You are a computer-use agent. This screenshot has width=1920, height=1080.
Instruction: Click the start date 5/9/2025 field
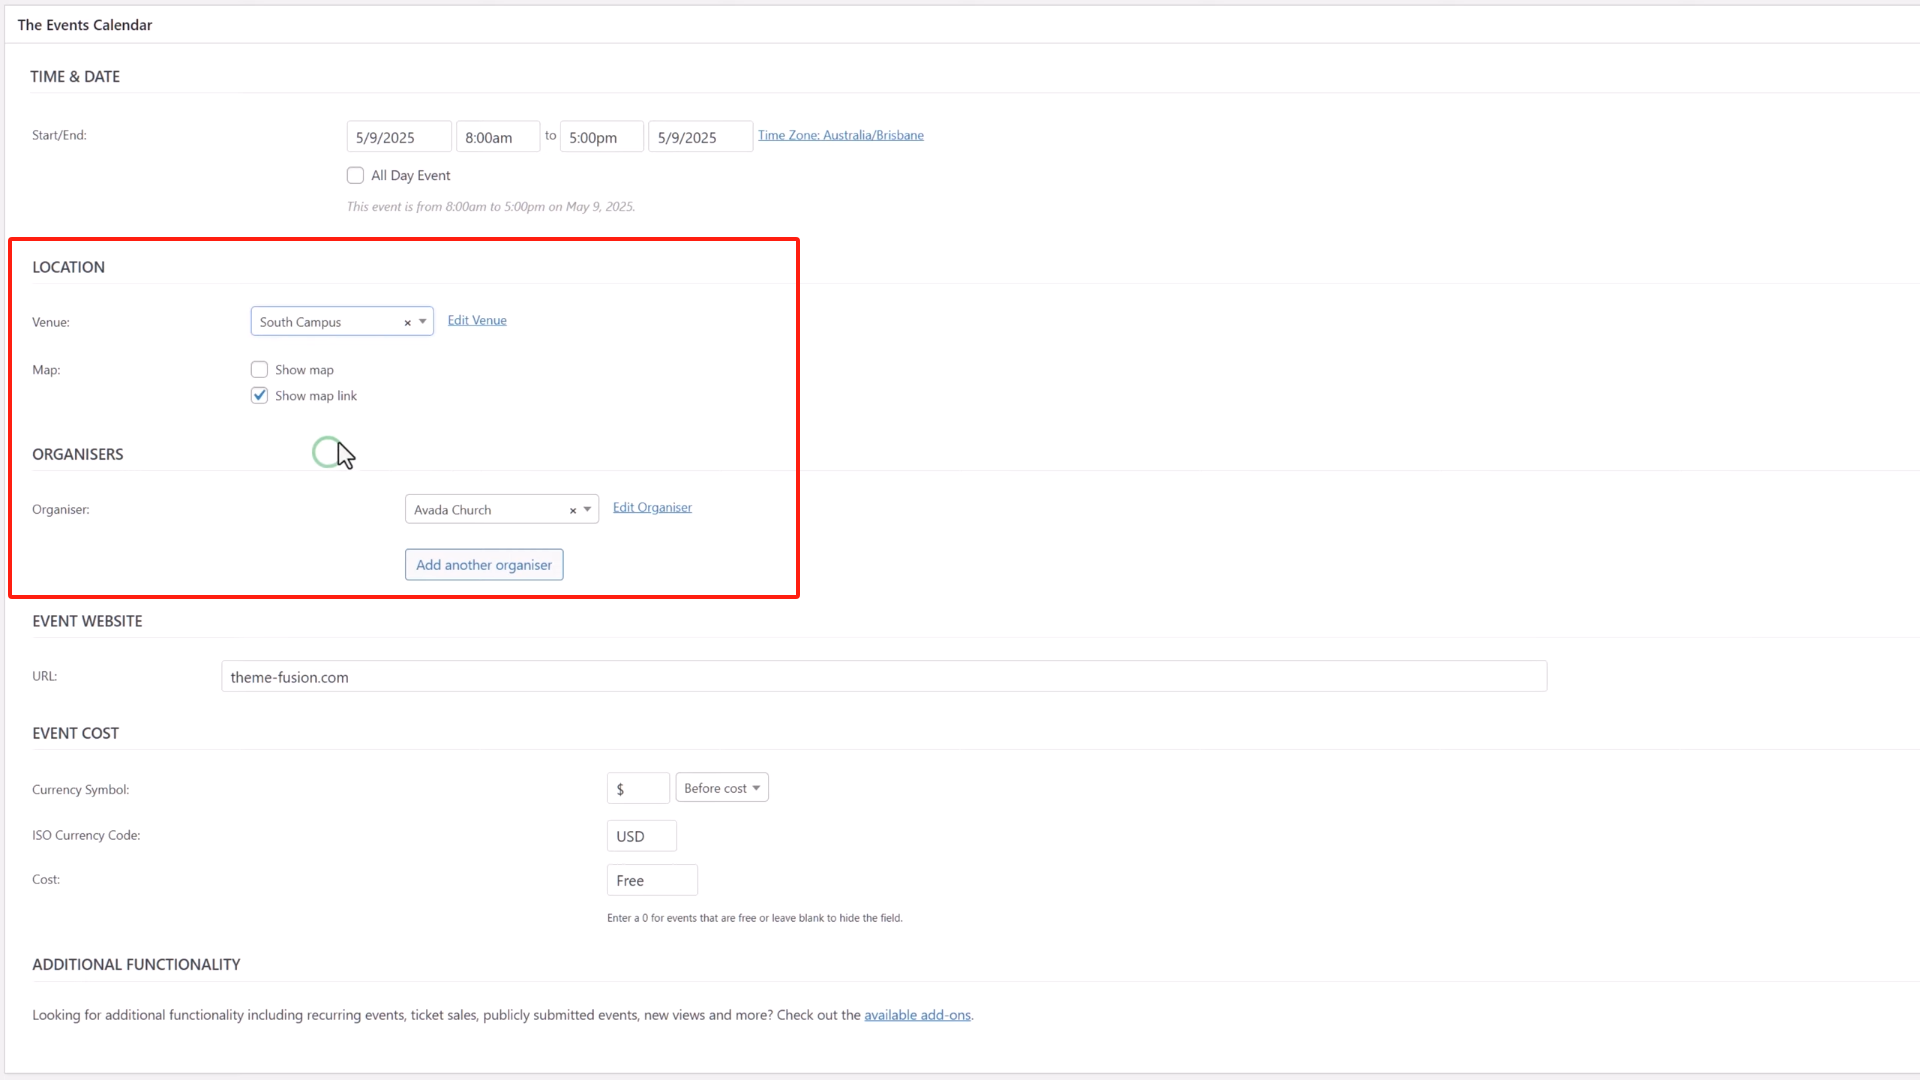point(398,136)
